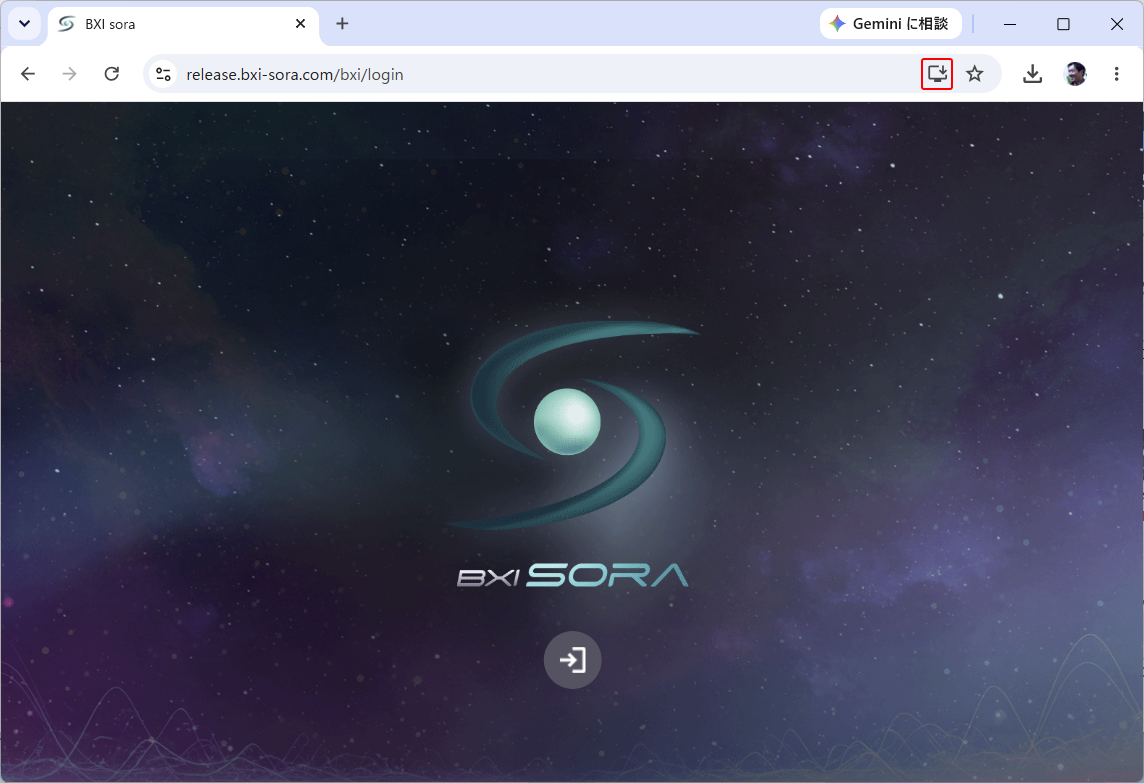The width and height of the screenshot is (1144, 783).
Task: Open the Chrome three-dot menu
Action: (1116, 74)
